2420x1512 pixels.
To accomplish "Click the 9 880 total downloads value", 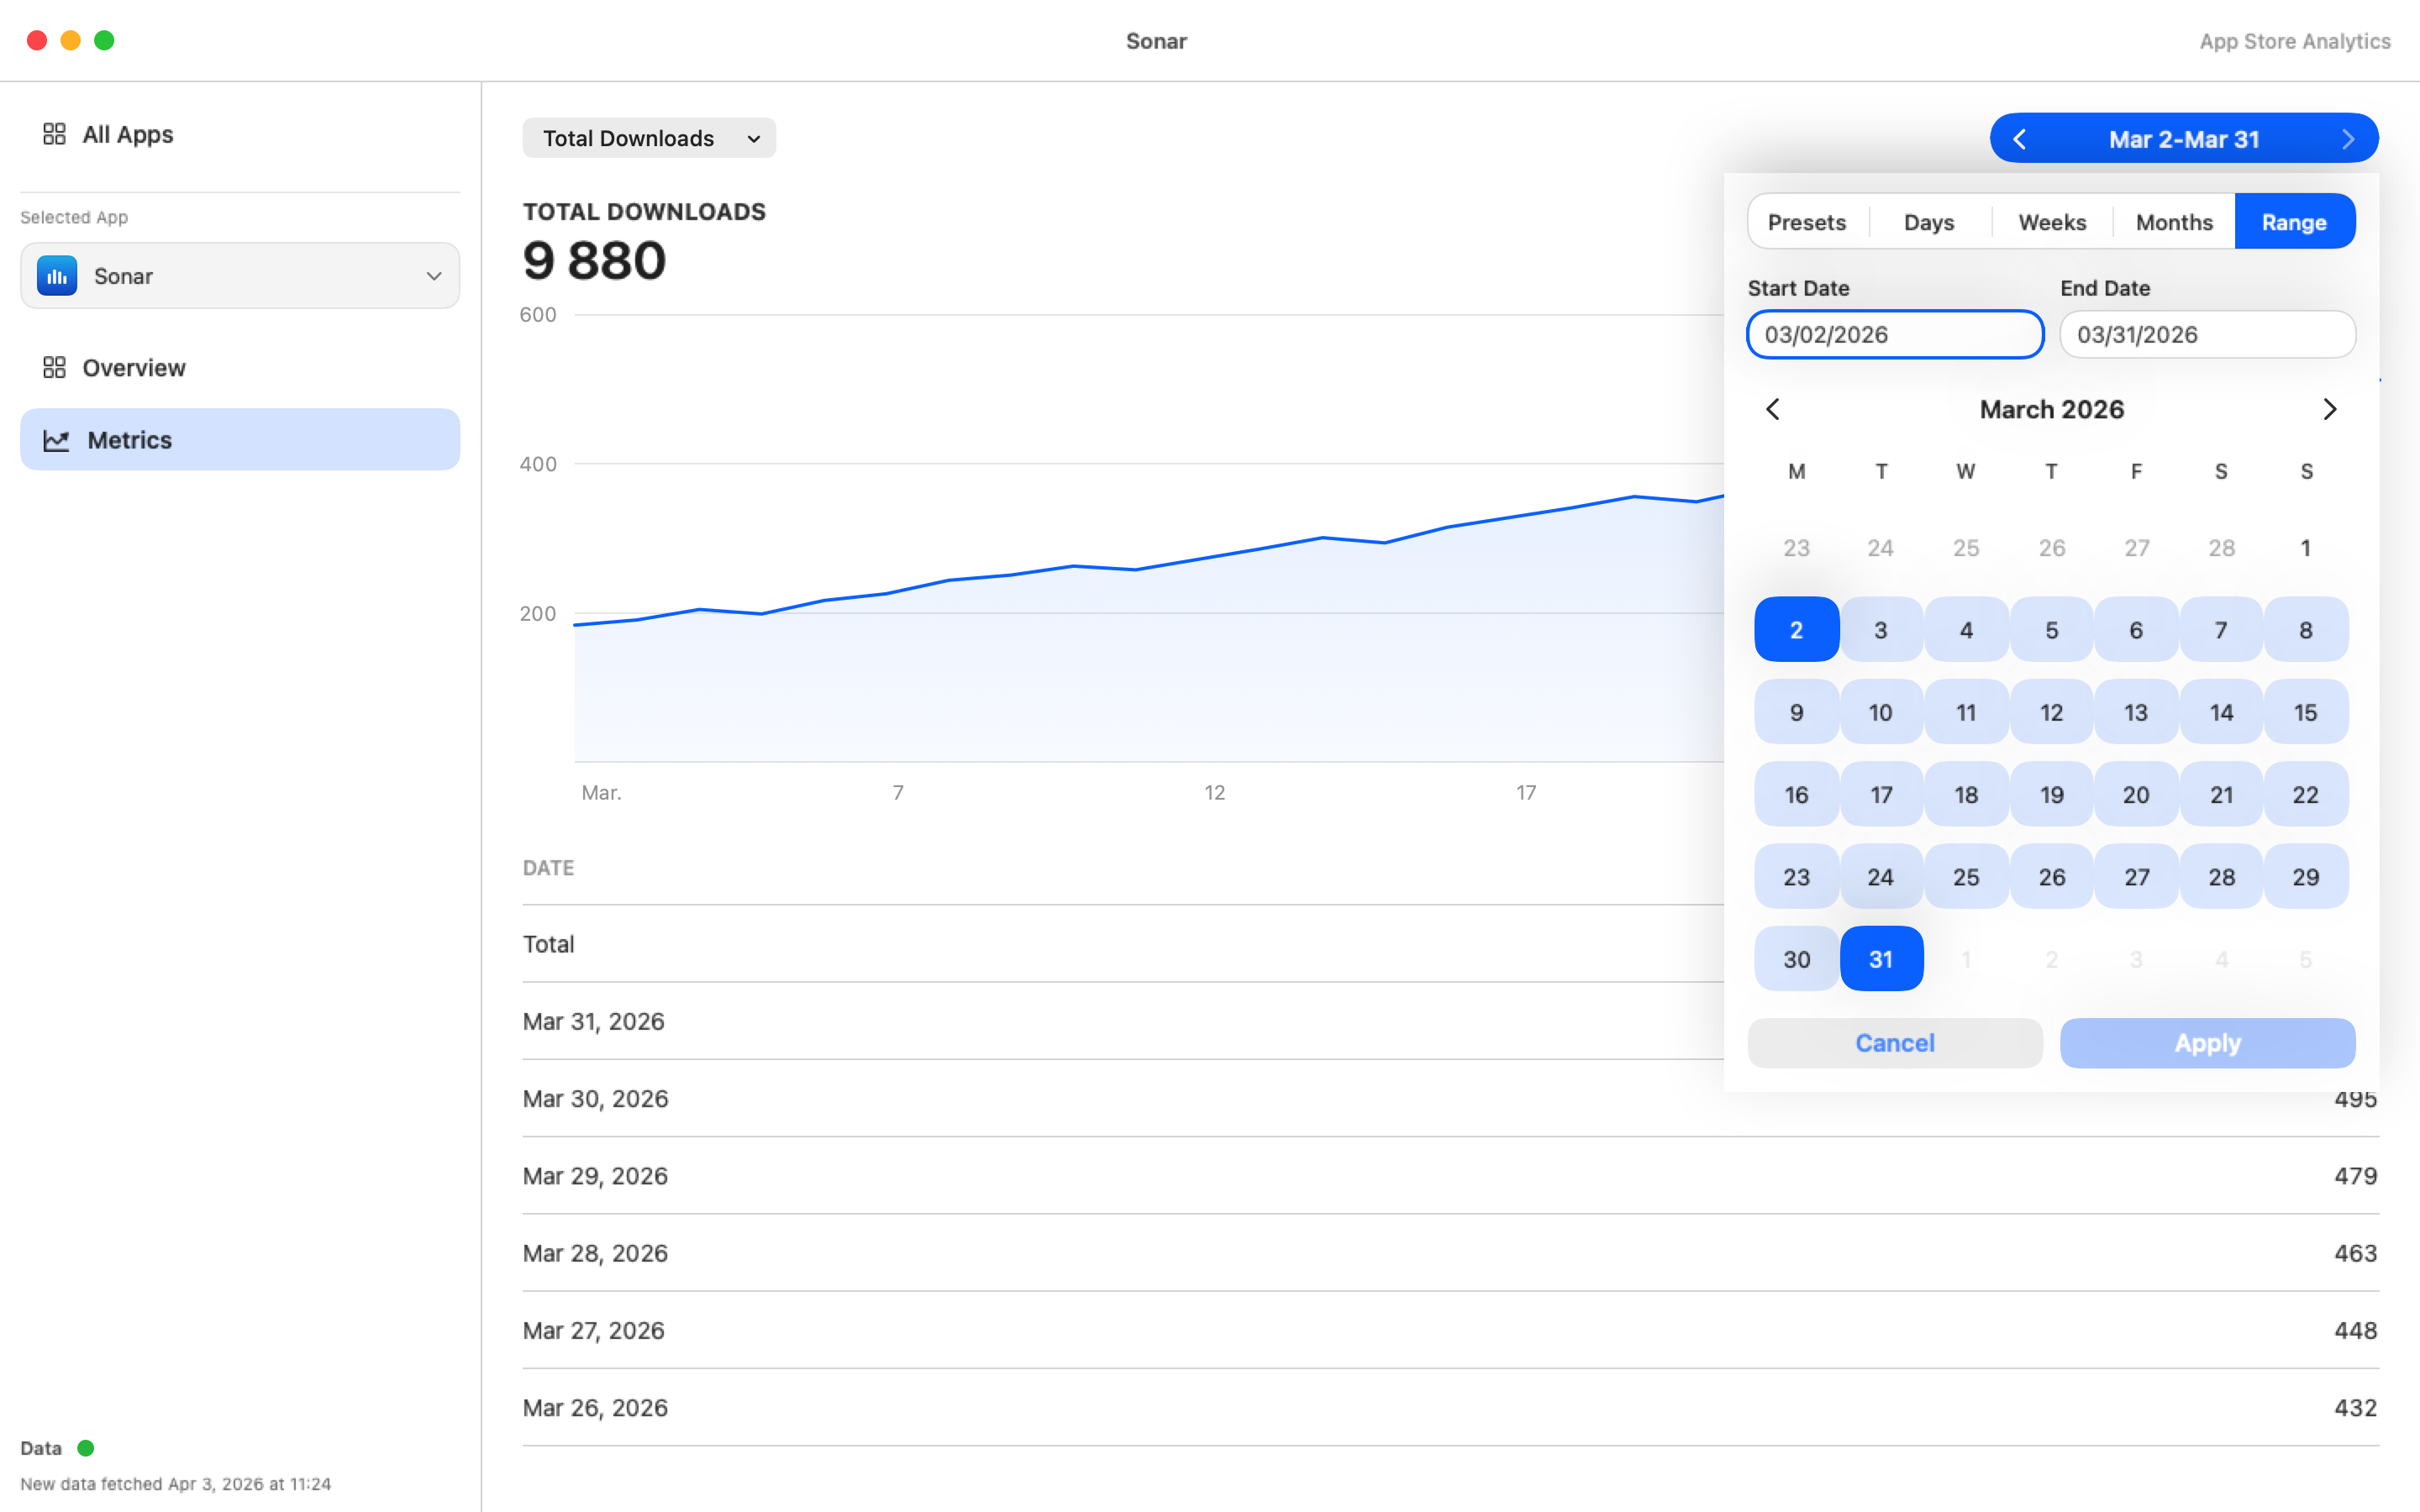I will tap(594, 261).
